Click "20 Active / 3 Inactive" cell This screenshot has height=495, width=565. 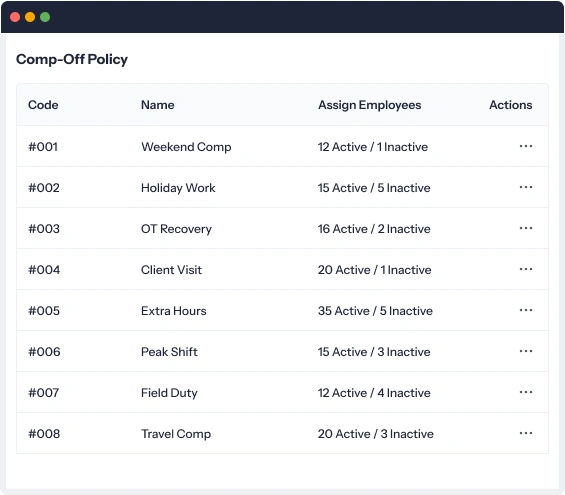pos(375,434)
